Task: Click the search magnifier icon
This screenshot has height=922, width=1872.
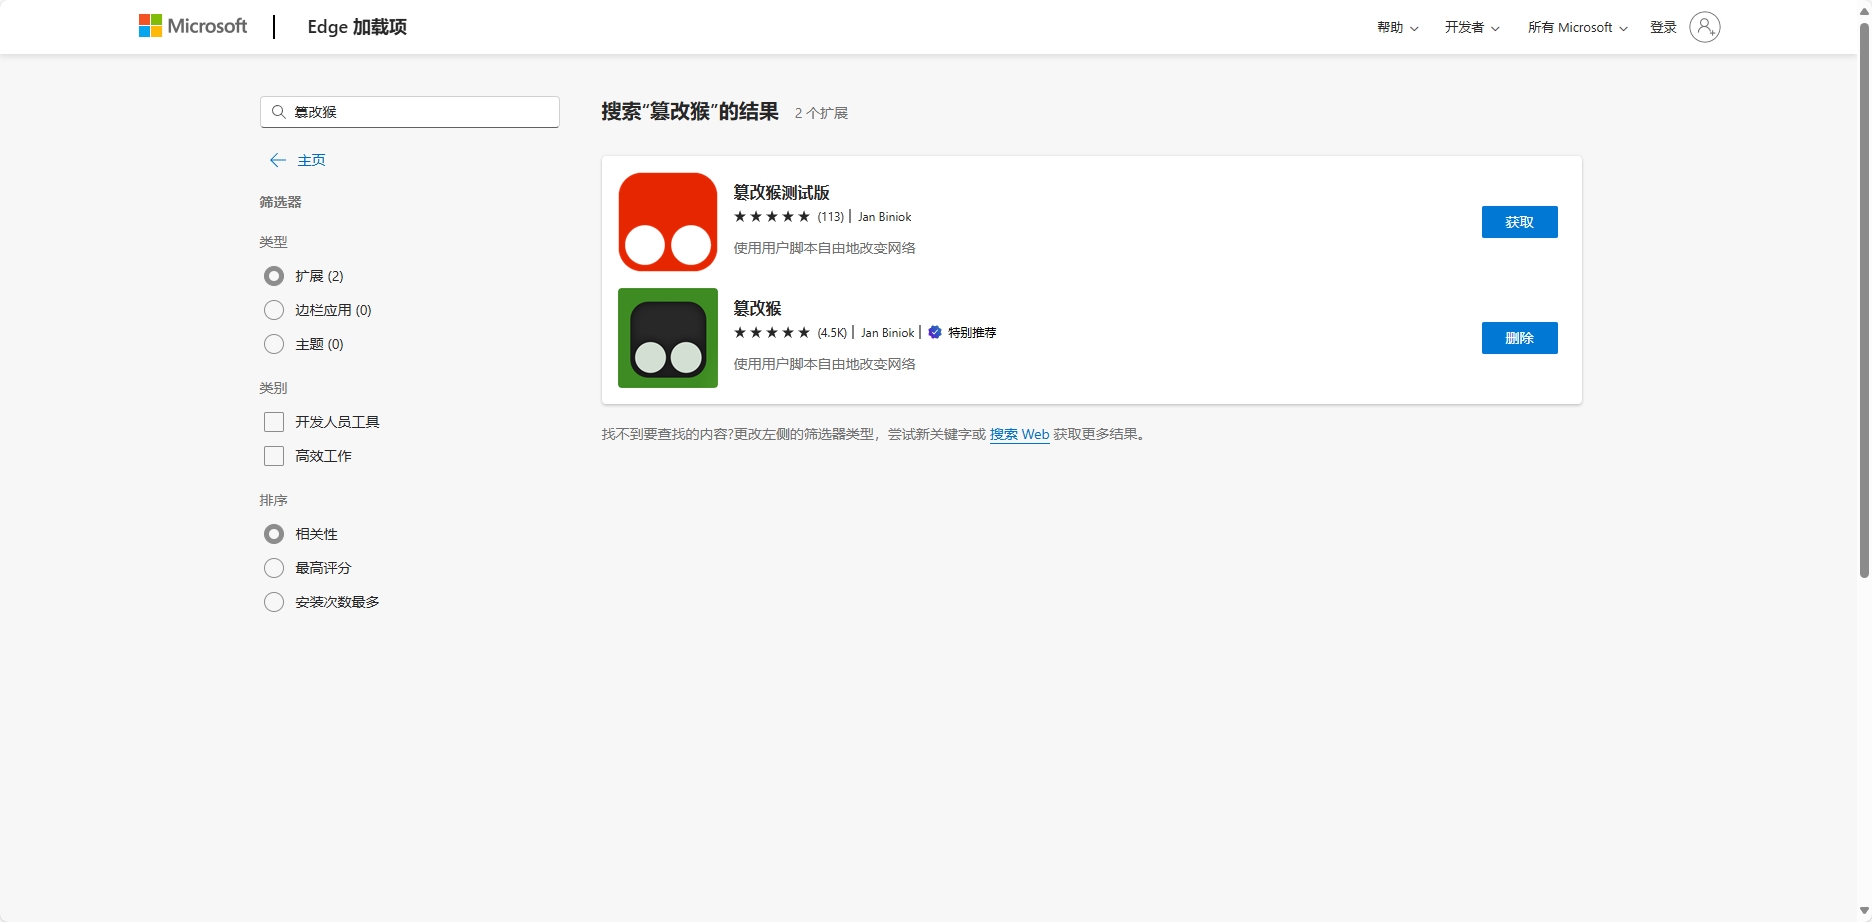Action: 279,112
